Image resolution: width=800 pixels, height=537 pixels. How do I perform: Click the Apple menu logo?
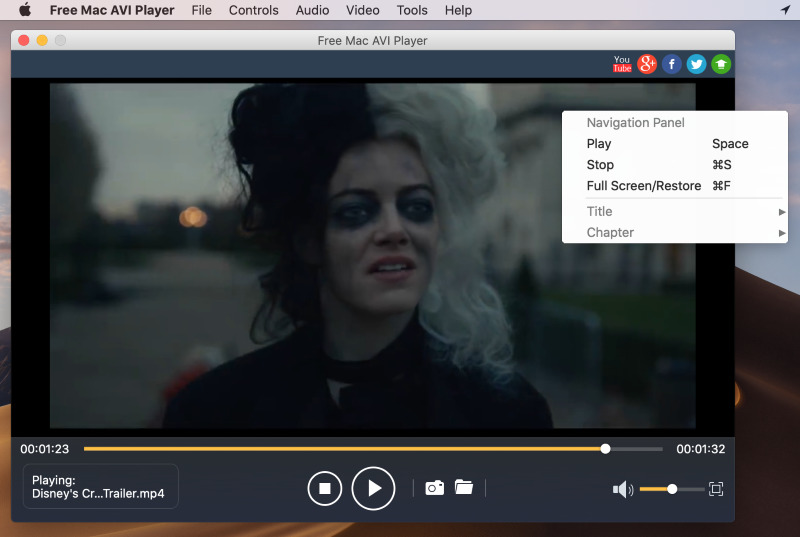pos(25,10)
